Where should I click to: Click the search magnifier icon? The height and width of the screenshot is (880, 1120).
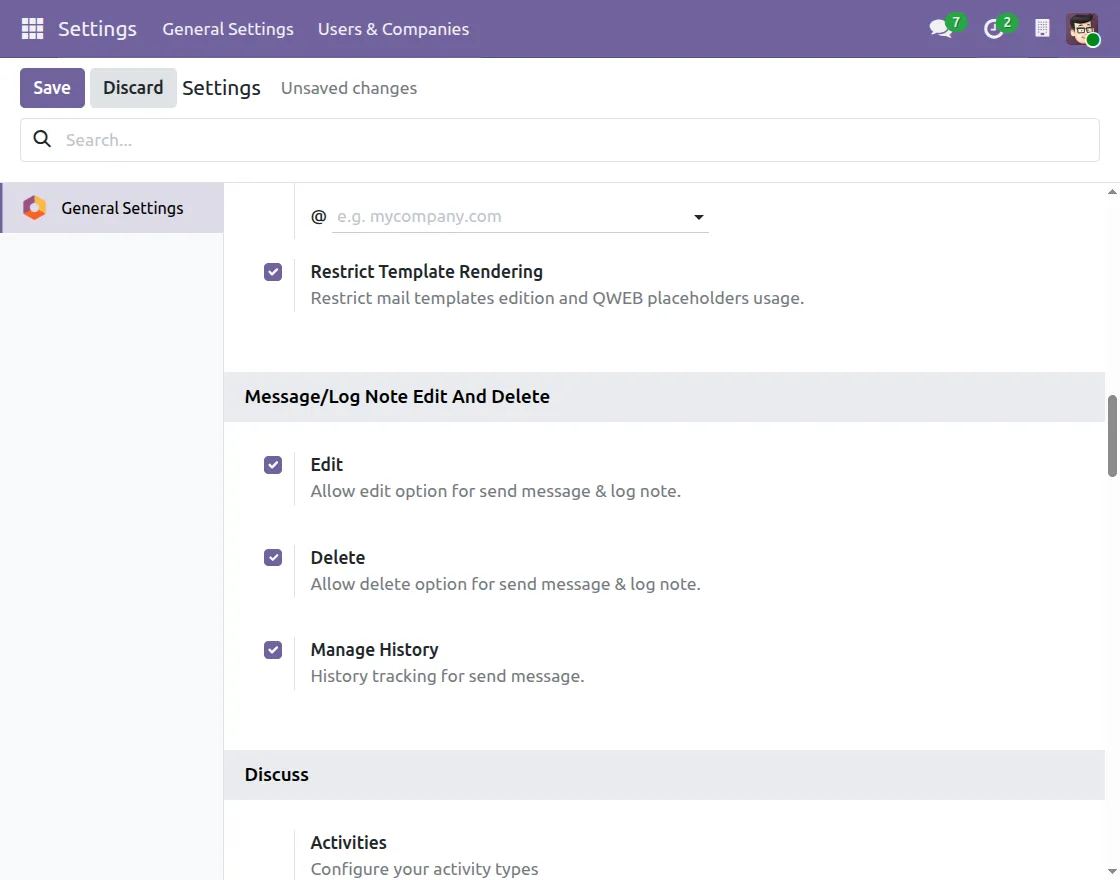[x=41, y=139]
